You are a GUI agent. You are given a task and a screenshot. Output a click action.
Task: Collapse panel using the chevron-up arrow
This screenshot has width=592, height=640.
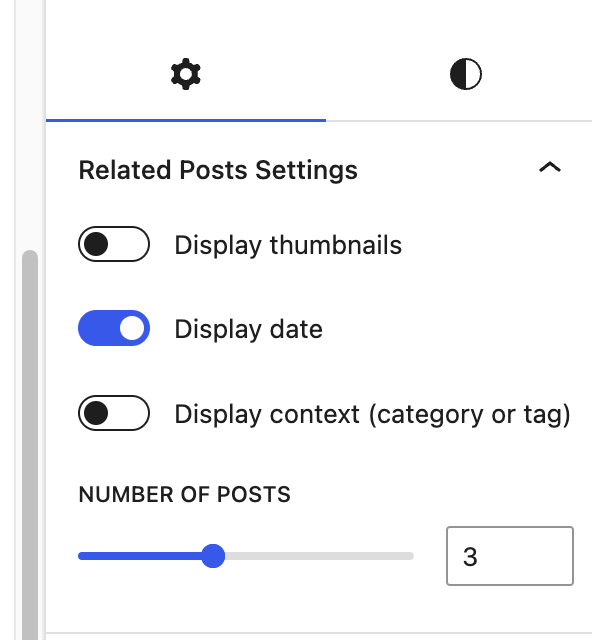point(550,167)
